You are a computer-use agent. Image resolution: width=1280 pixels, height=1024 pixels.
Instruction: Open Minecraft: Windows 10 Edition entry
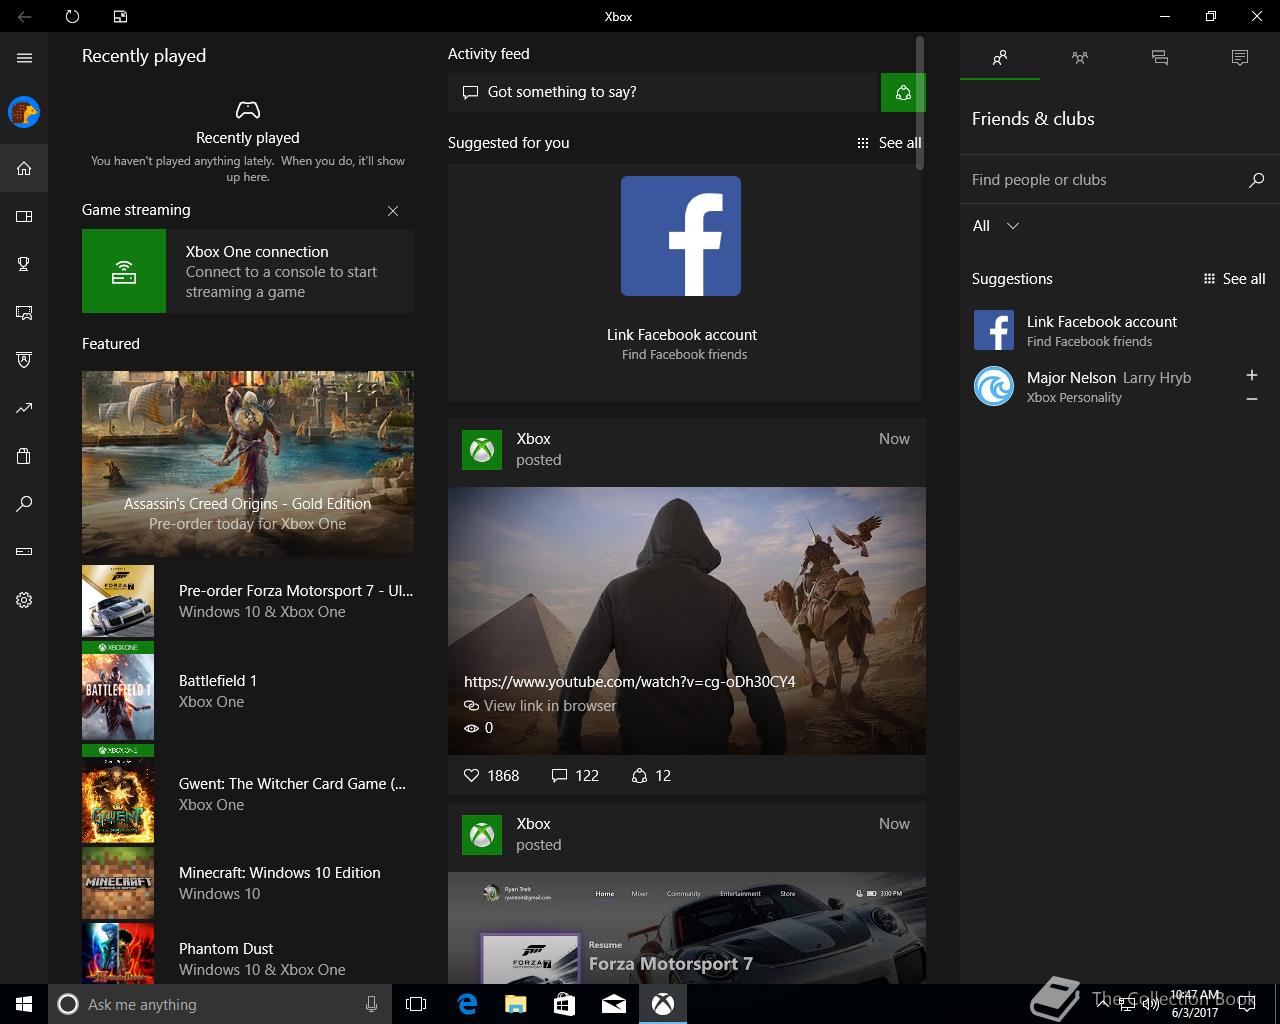point(248,883)
